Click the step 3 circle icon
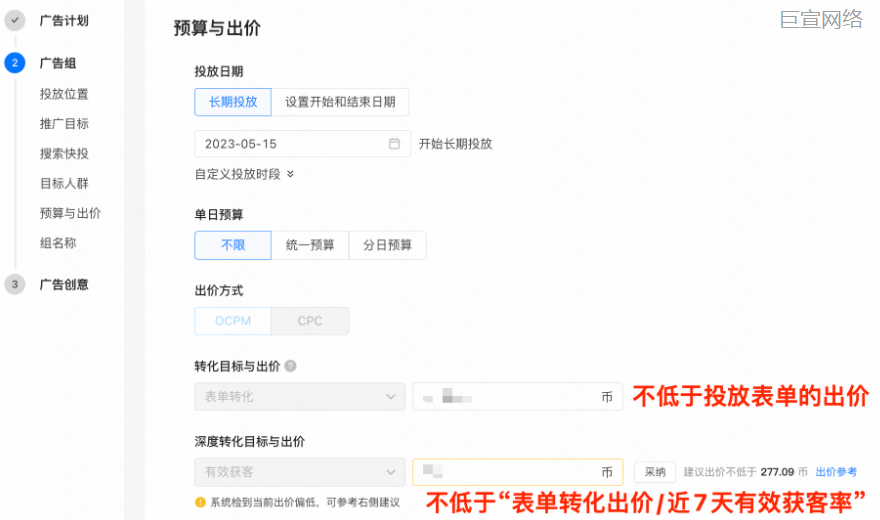 point(14,285)
